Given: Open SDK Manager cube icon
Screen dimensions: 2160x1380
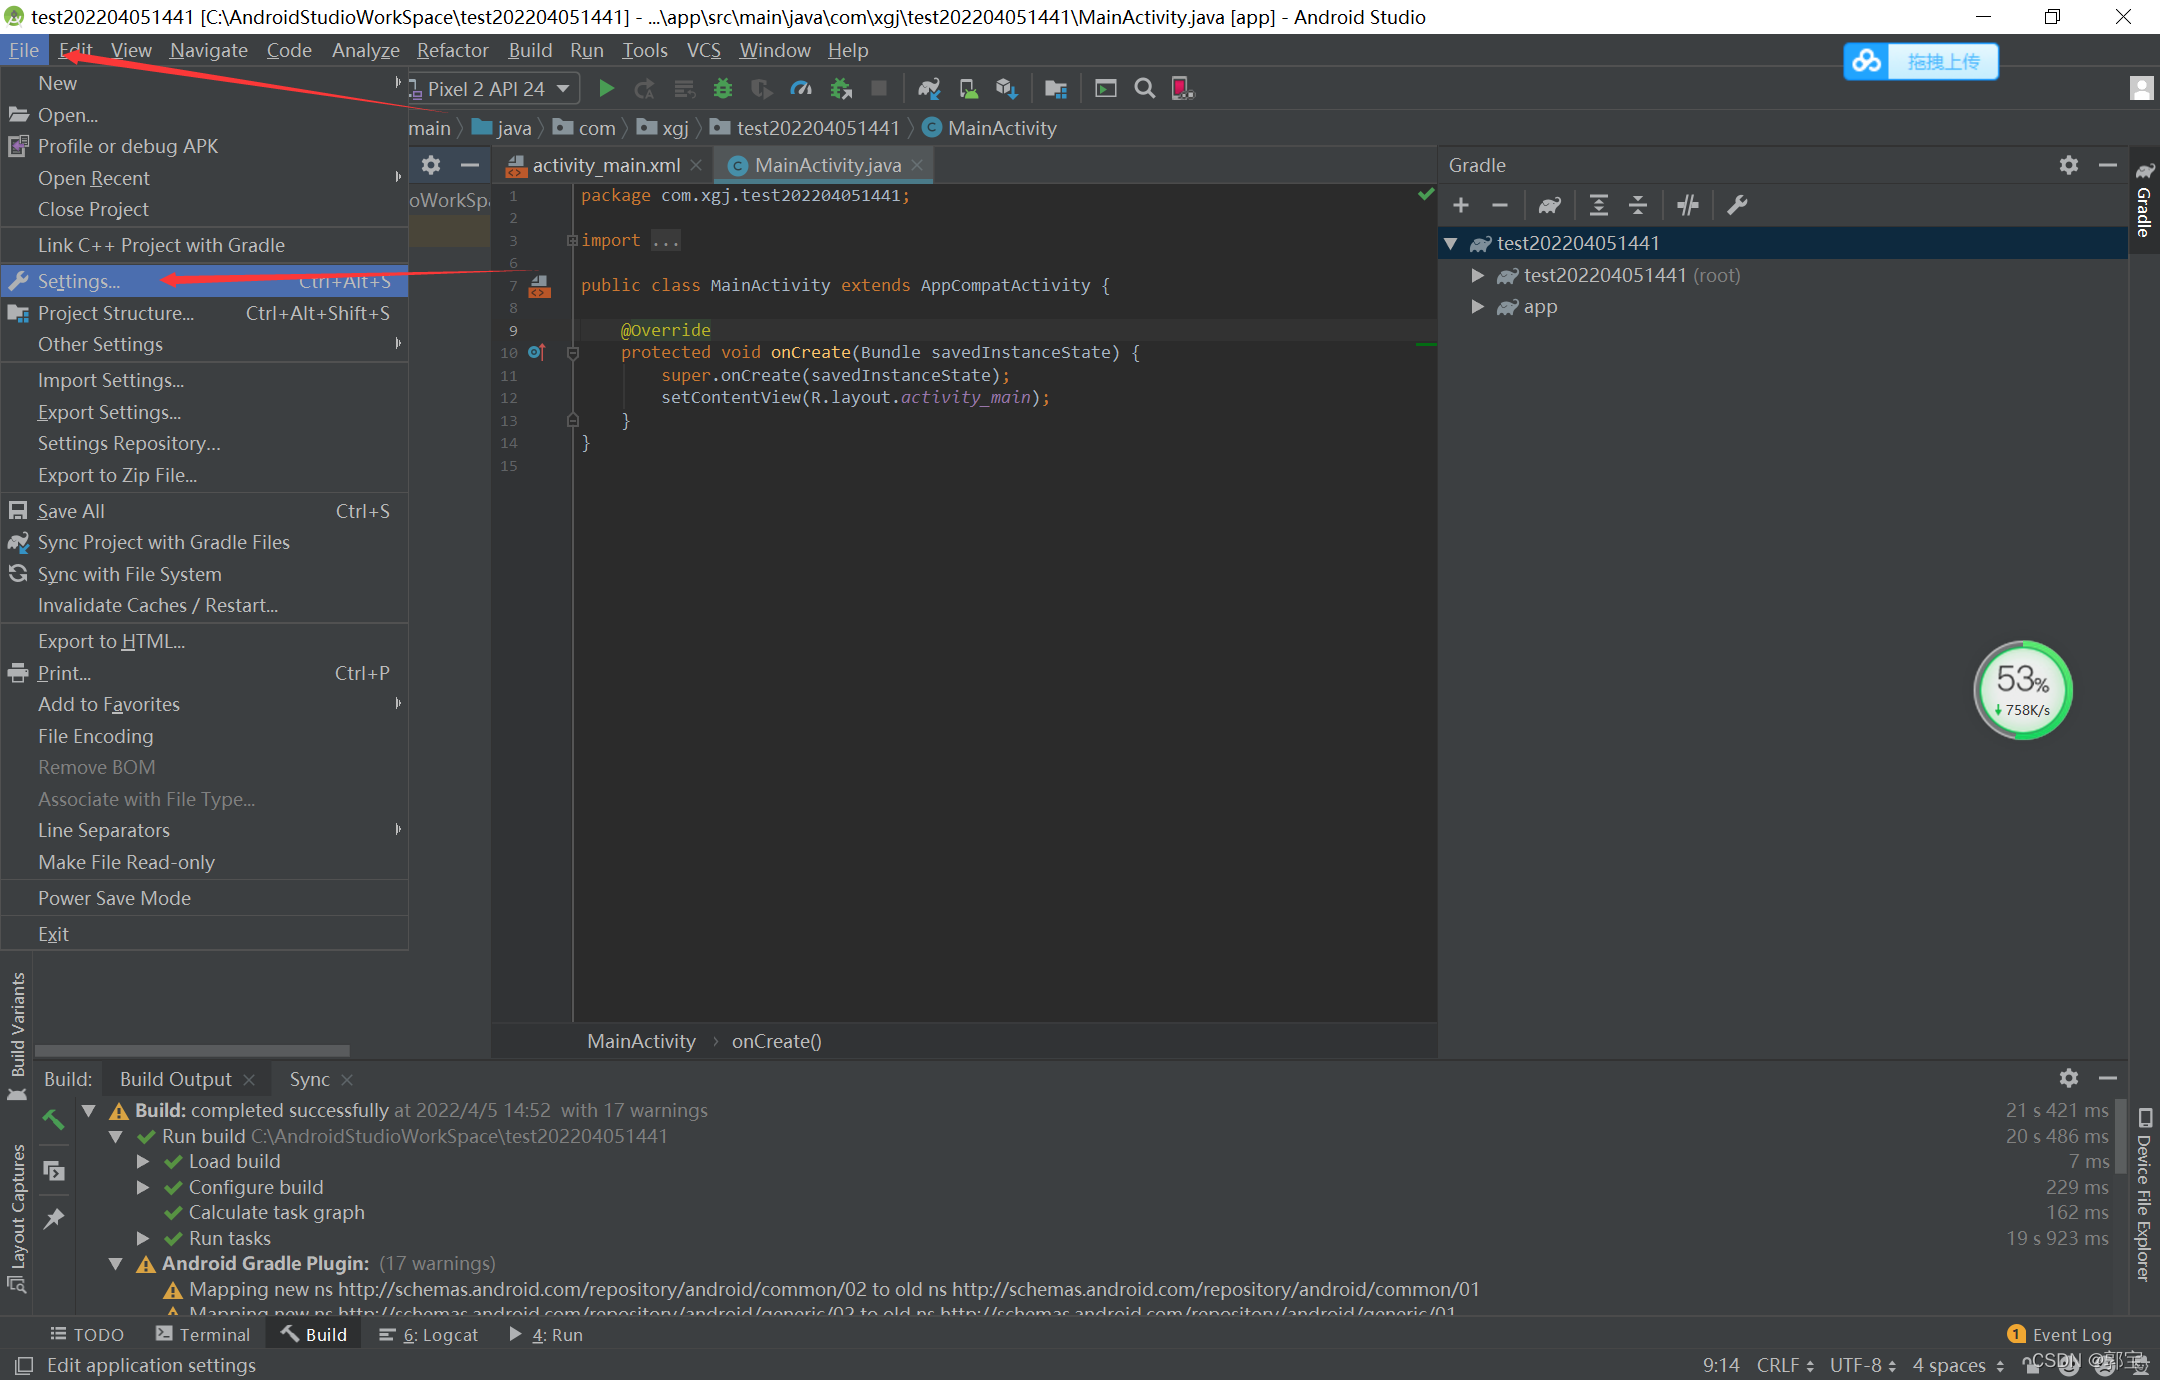Looking at the screenshot, I should click(1006, 89).
